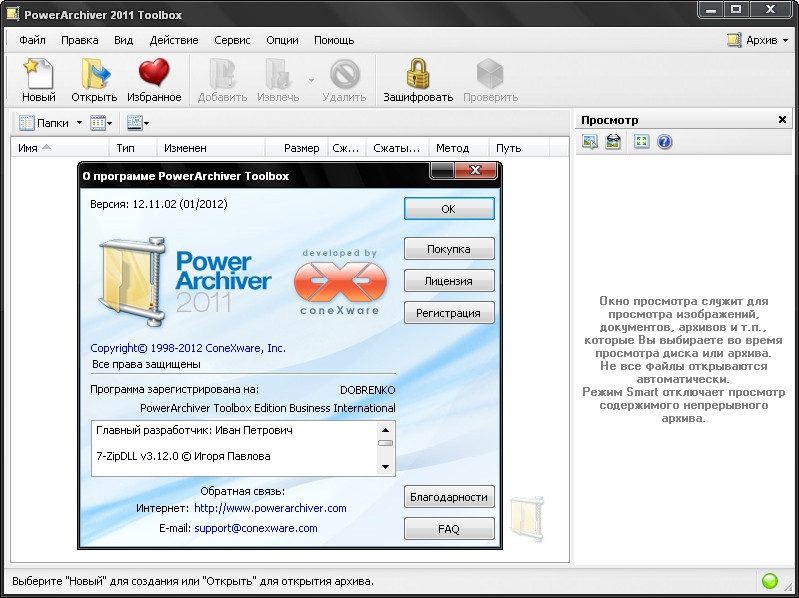Image resolution: width=799 pixels, height=598 pixels.
Task: Open the www.powerarchiver.com link
Action: [270, 508]
